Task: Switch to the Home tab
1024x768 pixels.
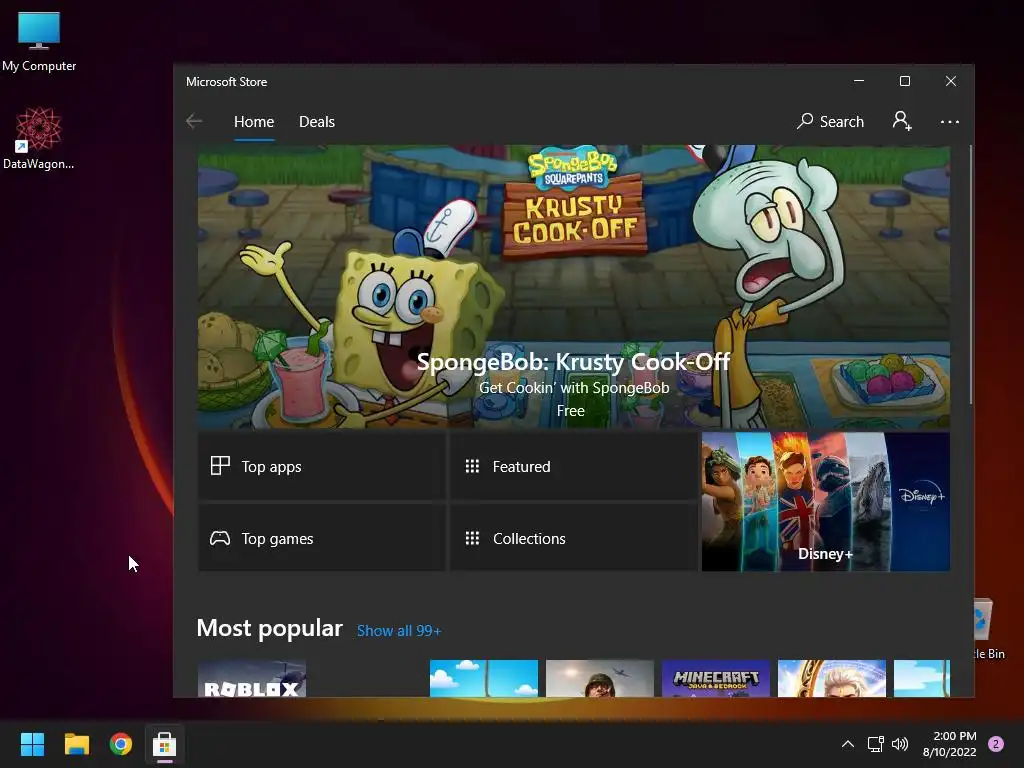Action: [x=254, y=121]
